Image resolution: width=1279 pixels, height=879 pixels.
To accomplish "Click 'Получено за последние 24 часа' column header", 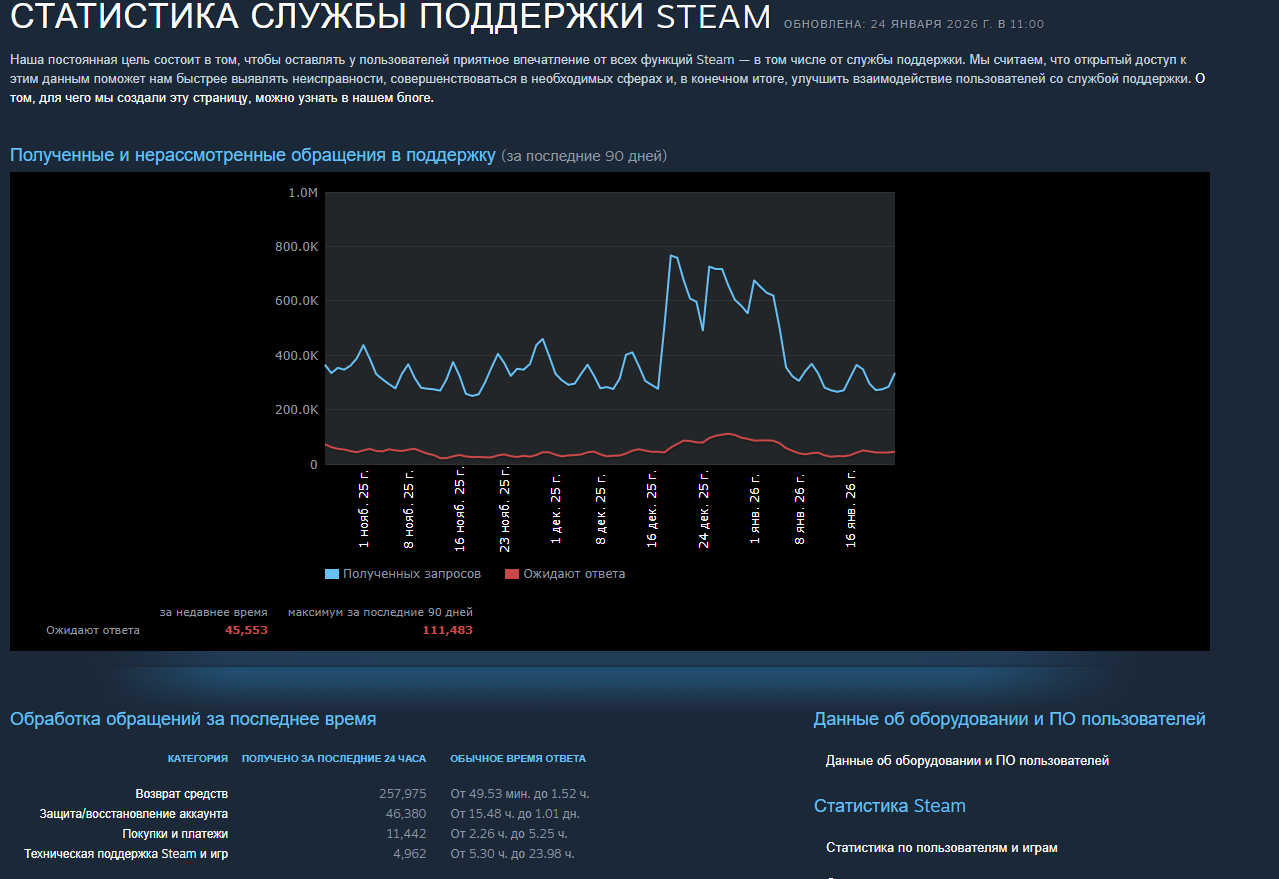I will point(334,759).
